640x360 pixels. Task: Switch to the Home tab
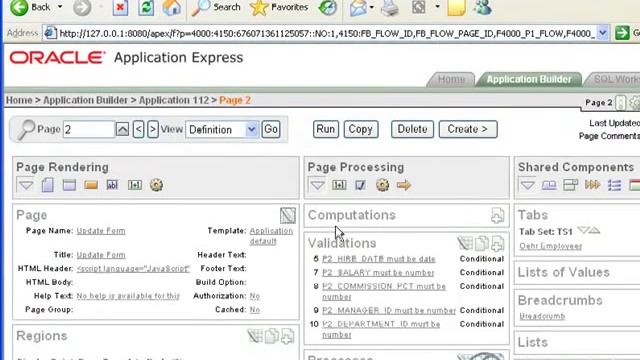pos(451,79)
